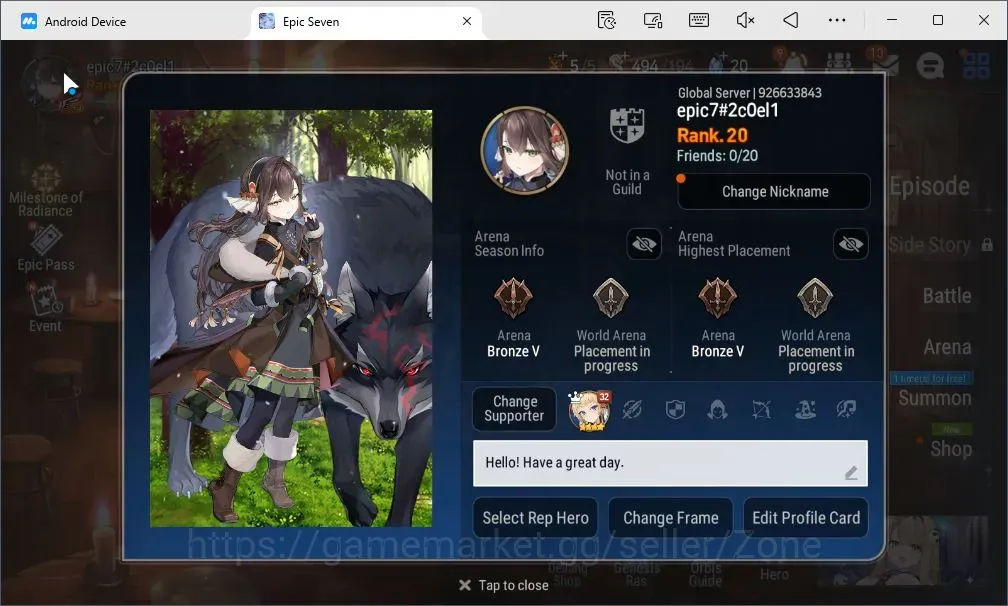Click the Edit Profile Card button
Screen dimensions: 1008x606
[806, 518]
